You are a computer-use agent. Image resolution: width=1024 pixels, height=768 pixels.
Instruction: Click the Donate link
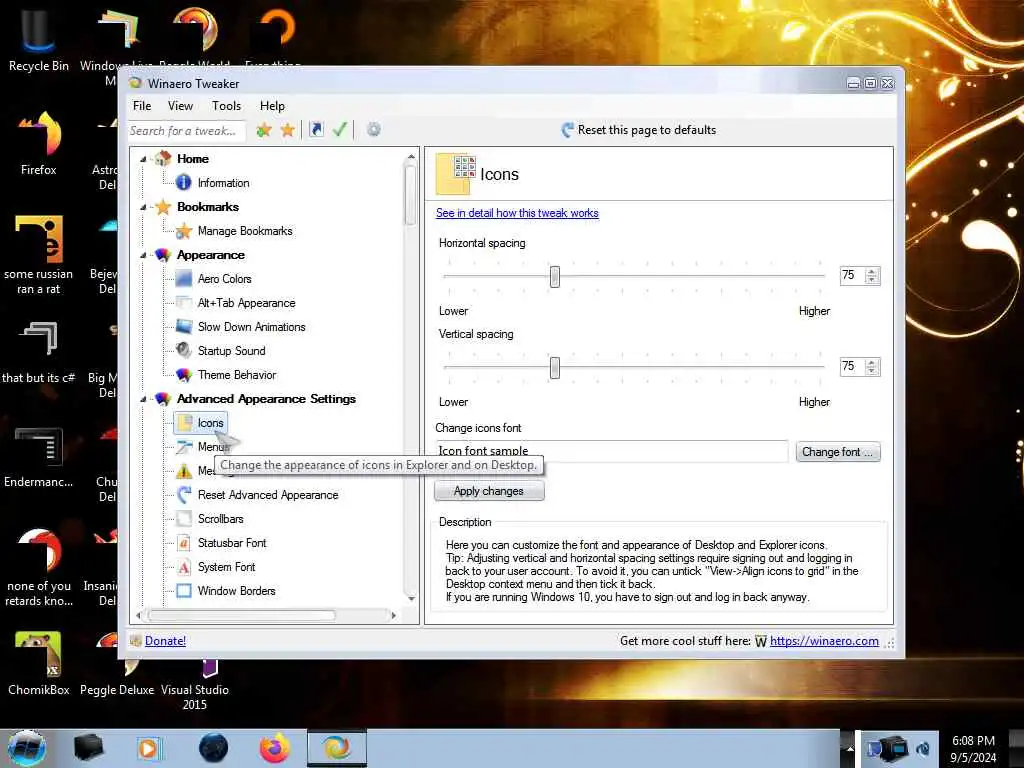[165, 641]
